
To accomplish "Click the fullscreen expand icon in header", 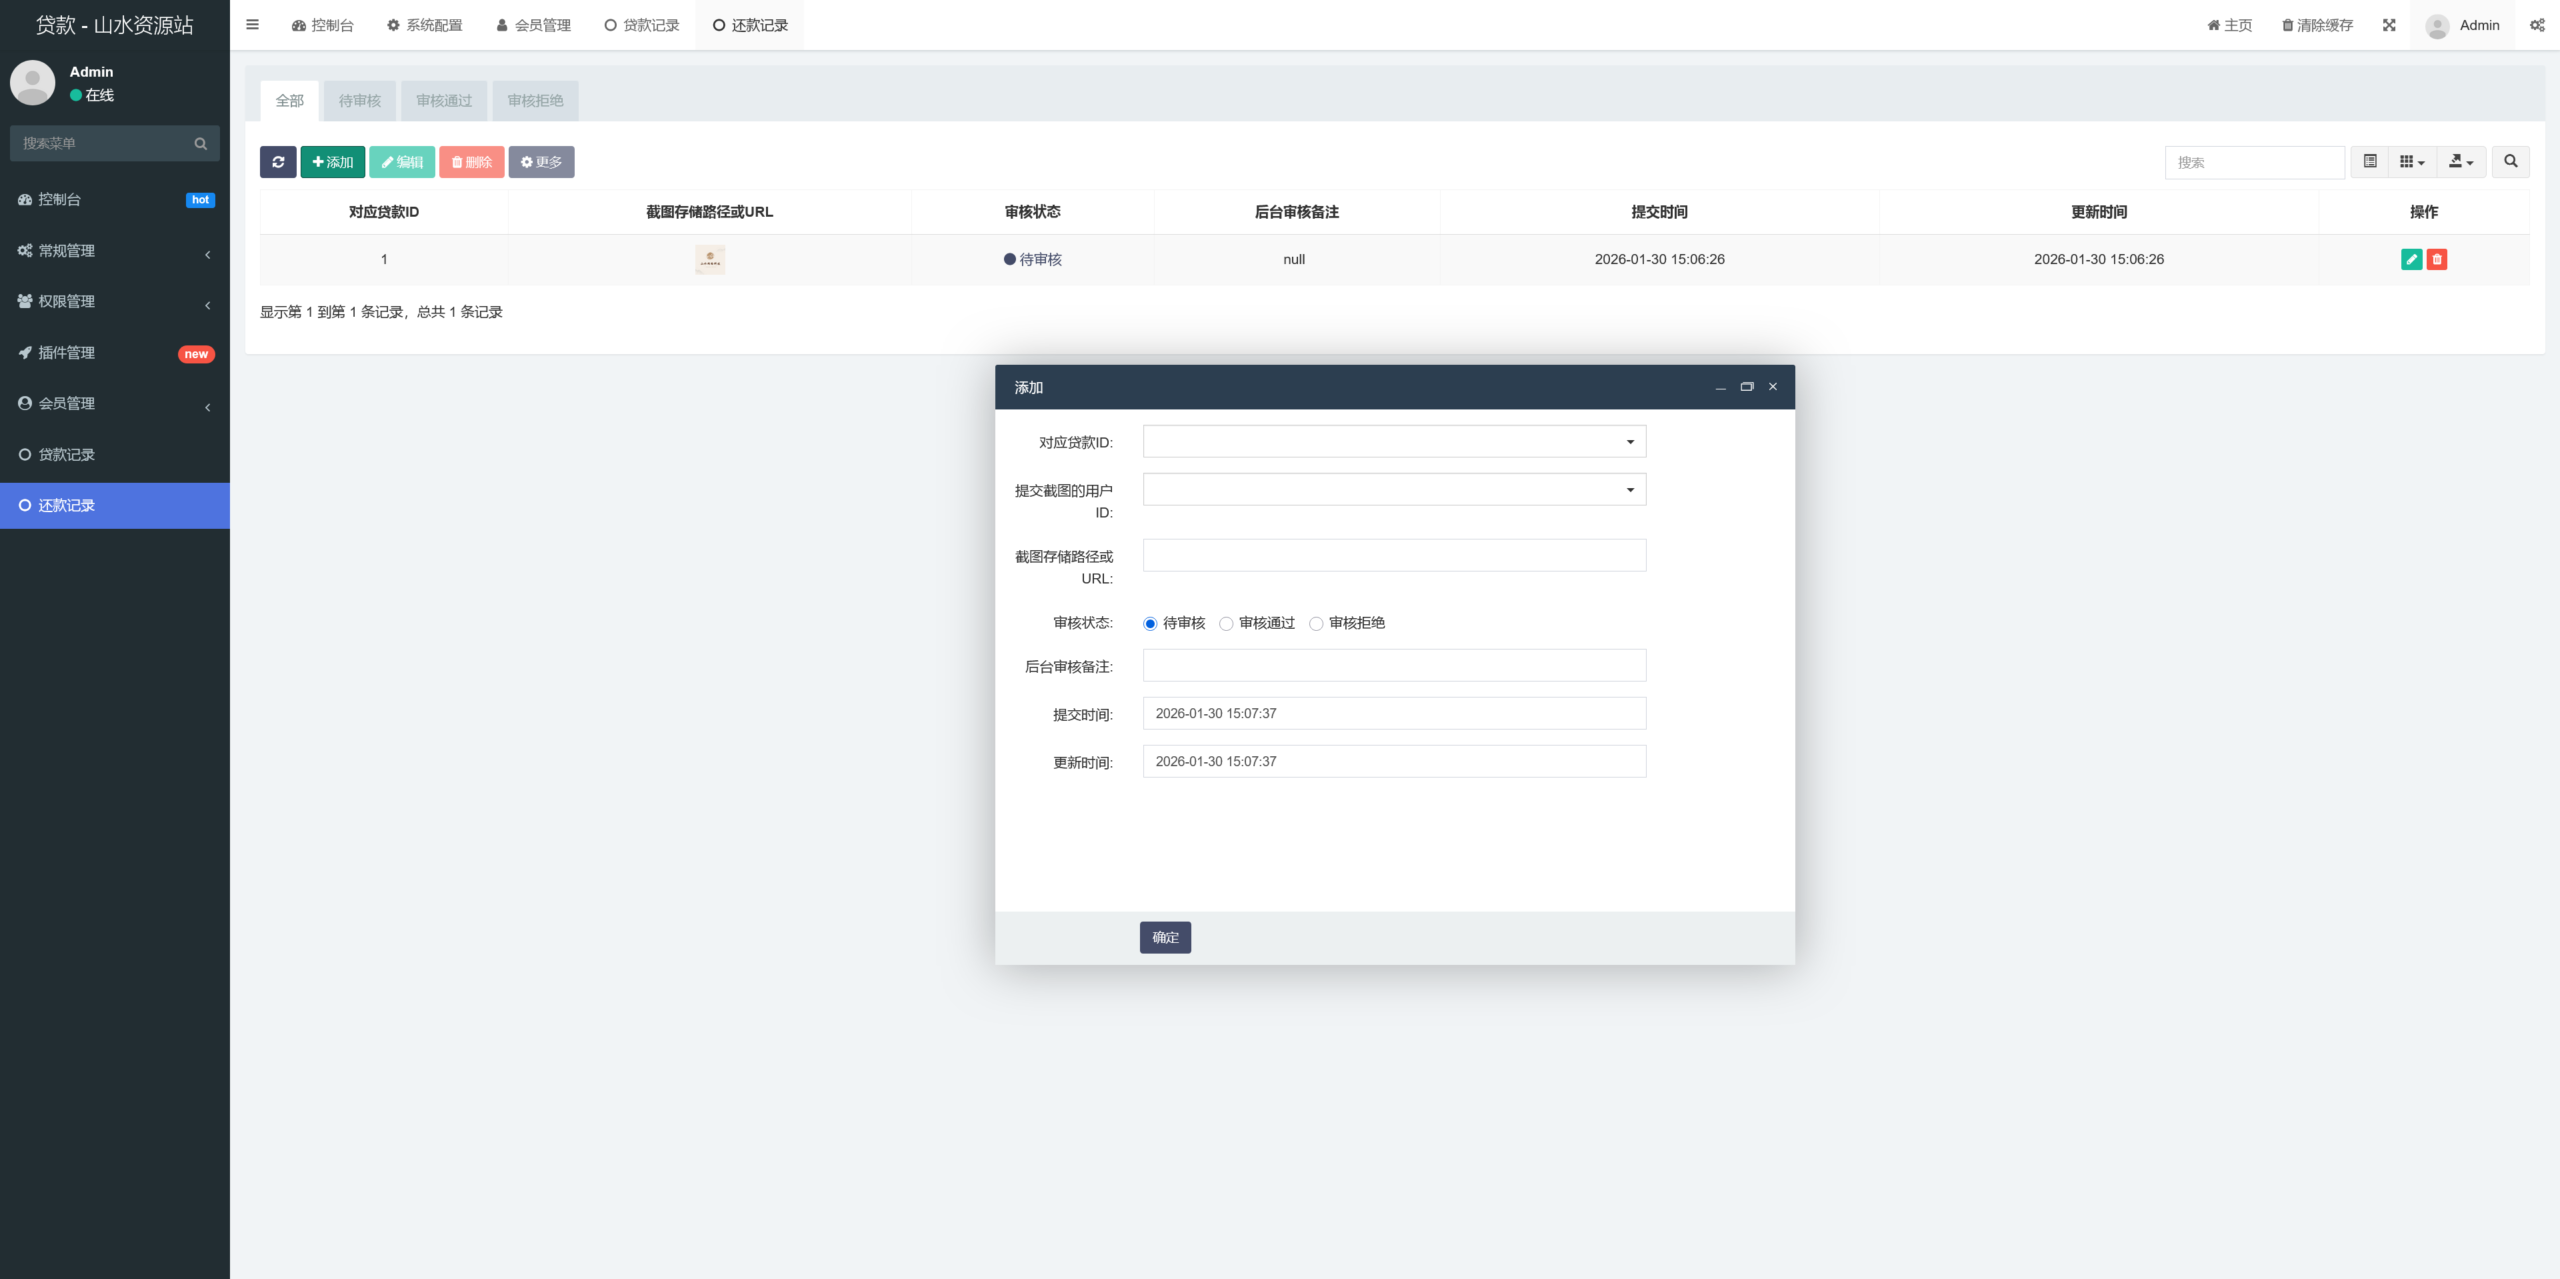I will coord(2389,25).
